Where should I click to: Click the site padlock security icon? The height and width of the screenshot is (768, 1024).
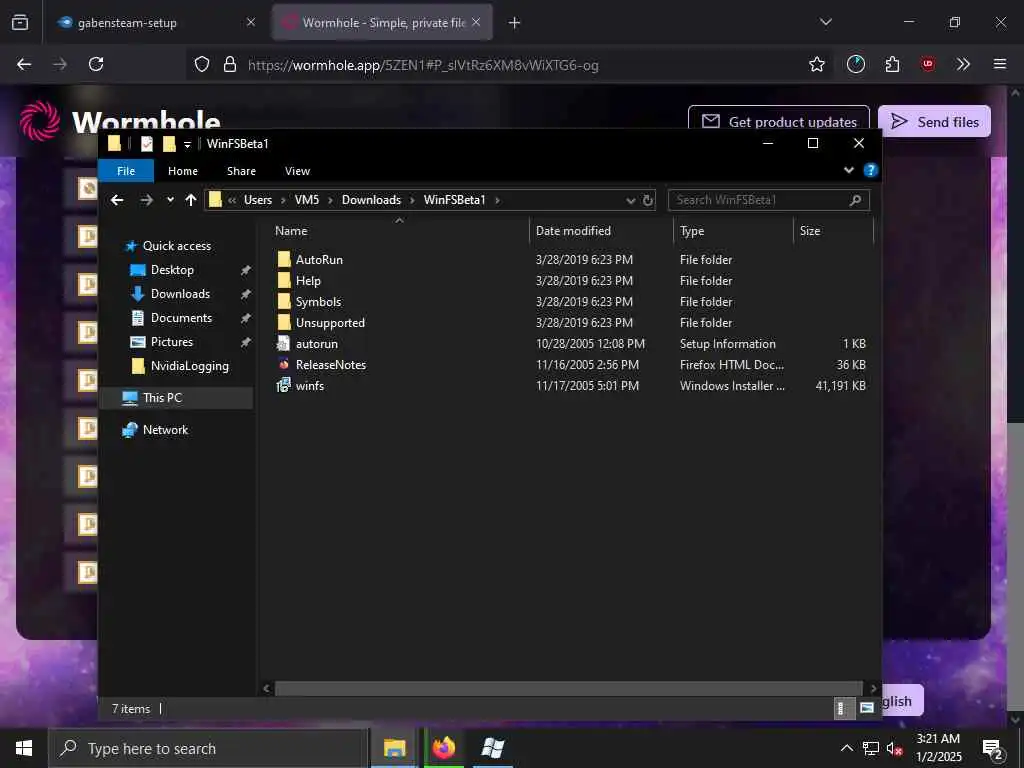coord(229,64)
